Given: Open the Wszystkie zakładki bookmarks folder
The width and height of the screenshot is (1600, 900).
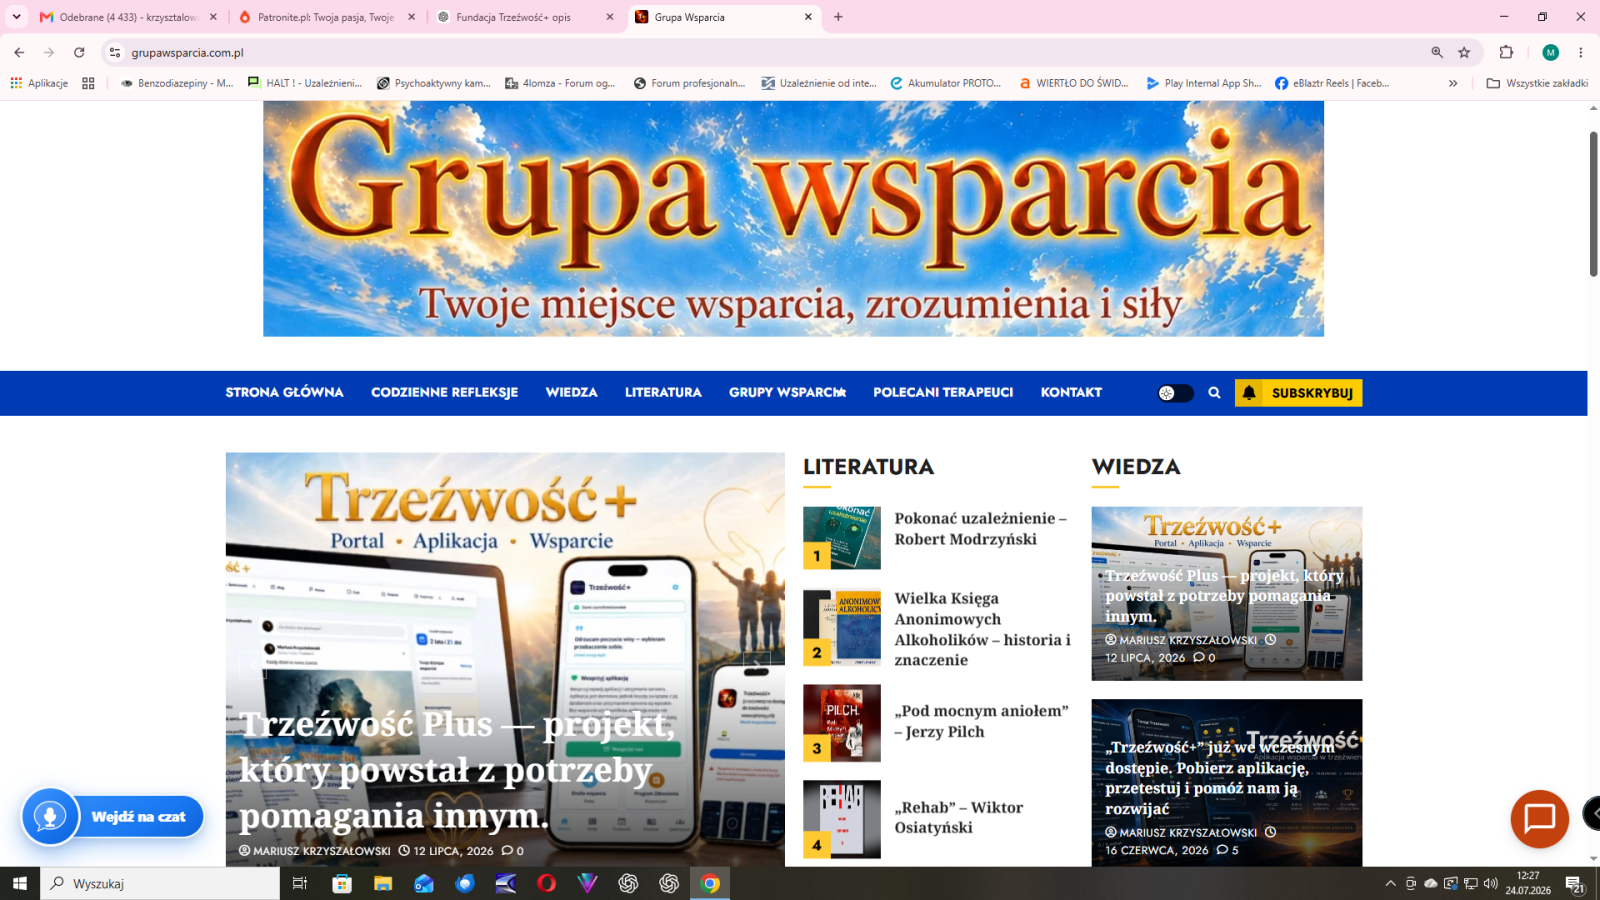Looking at the screenshot, I should click(x=1537, y=83).
